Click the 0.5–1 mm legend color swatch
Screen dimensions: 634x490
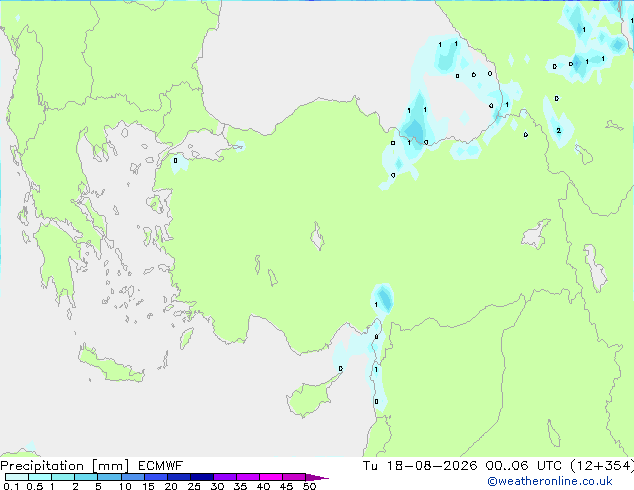click(40, 477)
